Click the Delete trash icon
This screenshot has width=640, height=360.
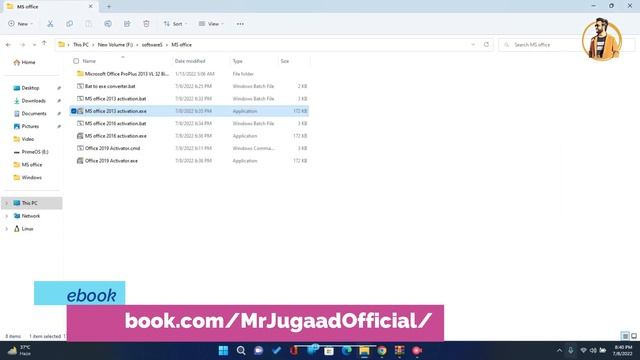[x=146, y=24]
